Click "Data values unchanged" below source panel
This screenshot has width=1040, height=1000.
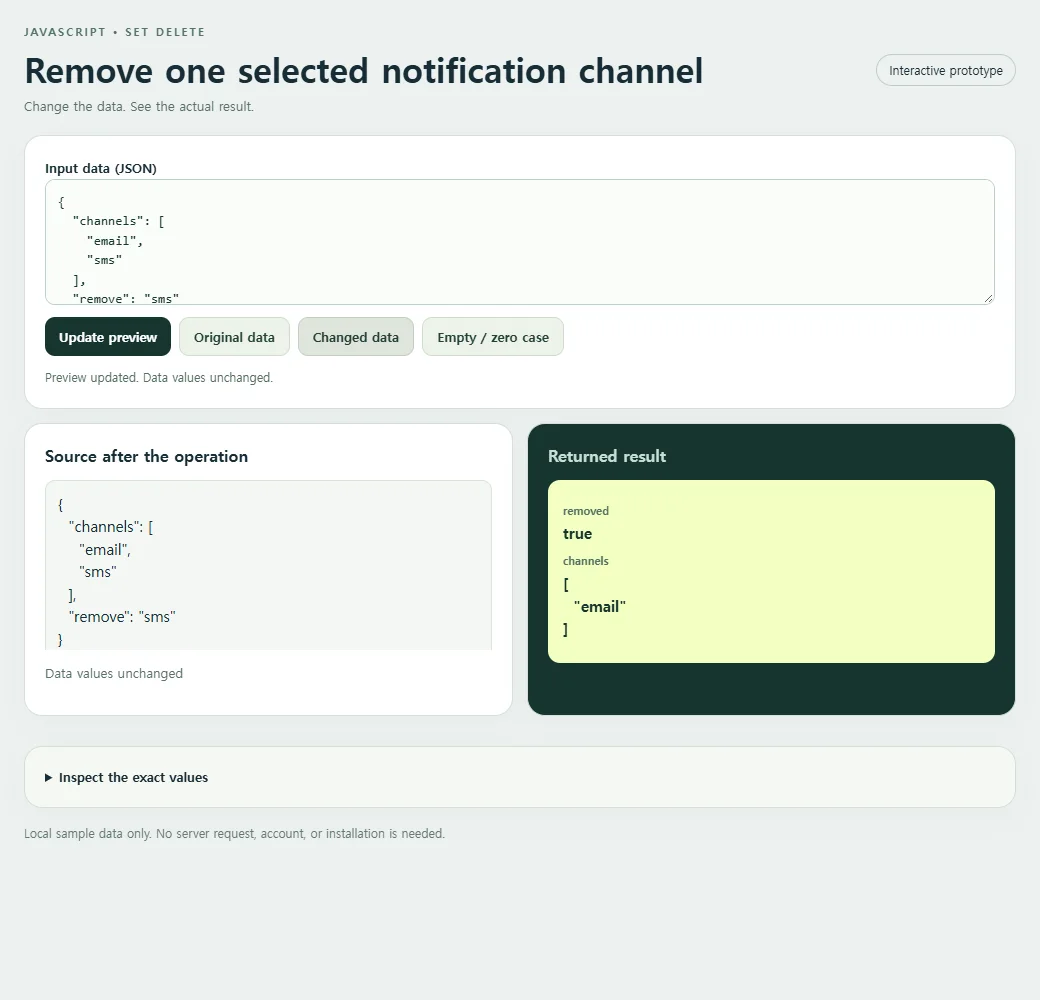[x=114, y=674]
